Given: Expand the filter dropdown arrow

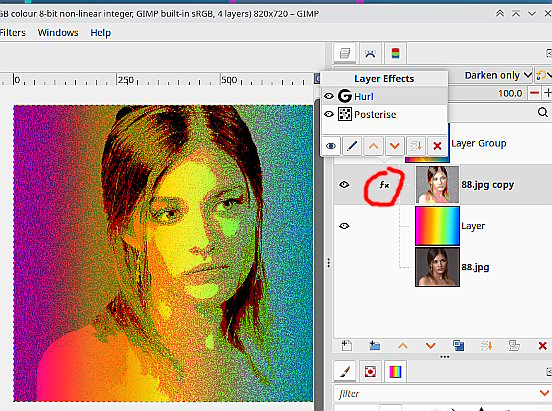Looking at the screenshot, I should (544, 393).
